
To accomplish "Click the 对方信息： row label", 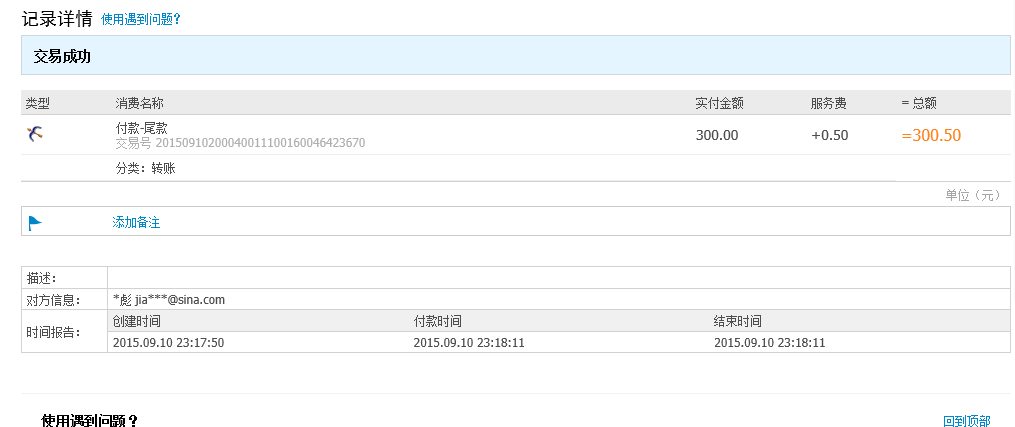I will 53,300.
